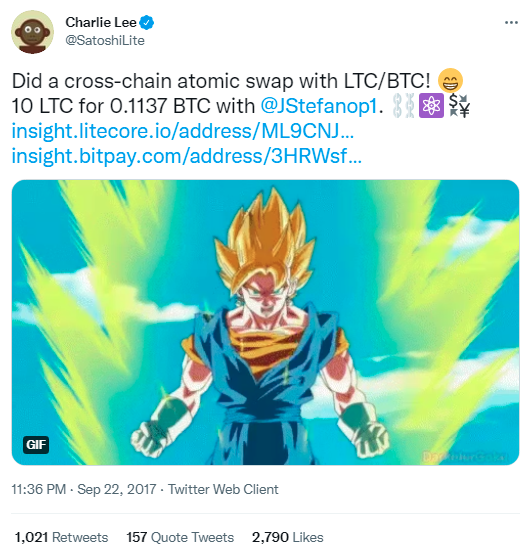529x556 pixels.
Task: Open the @JStefanop1 mention link
Action: coord(318,106)
